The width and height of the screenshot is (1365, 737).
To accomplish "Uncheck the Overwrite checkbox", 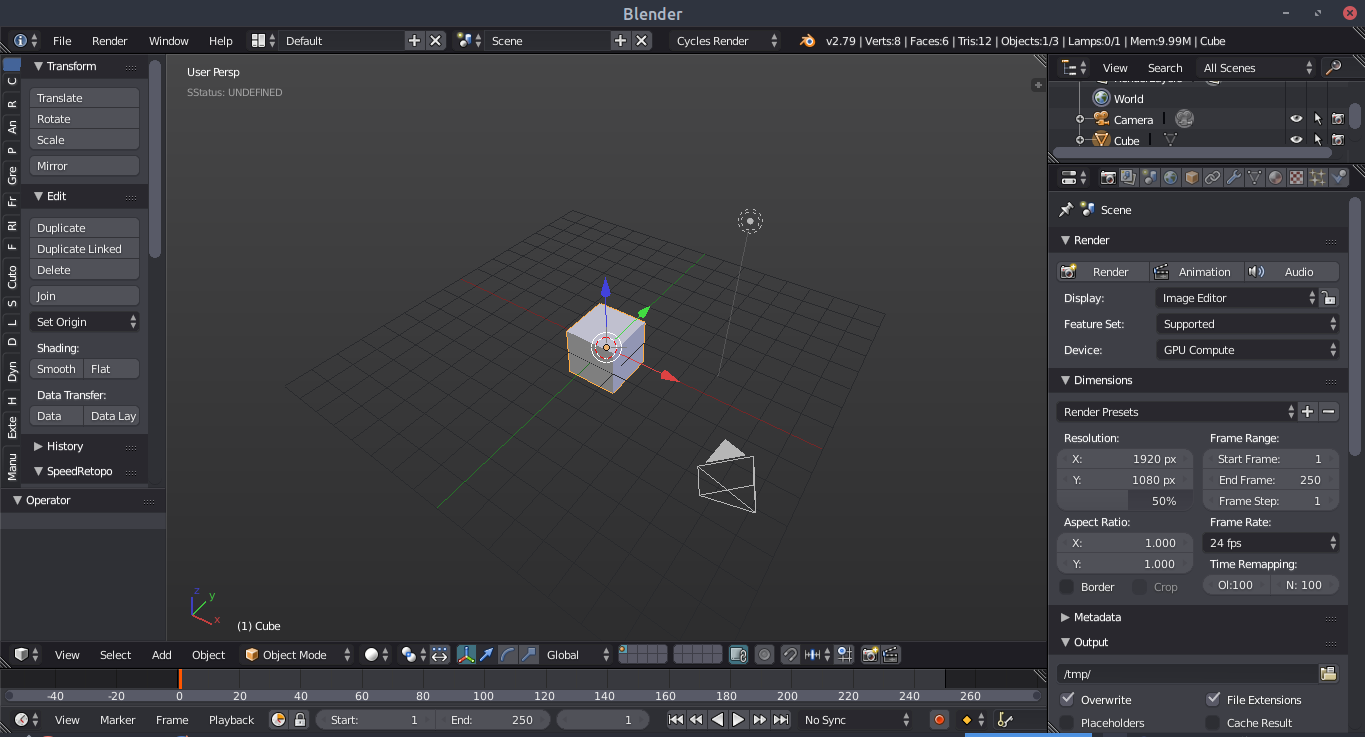I will 1068,699.
